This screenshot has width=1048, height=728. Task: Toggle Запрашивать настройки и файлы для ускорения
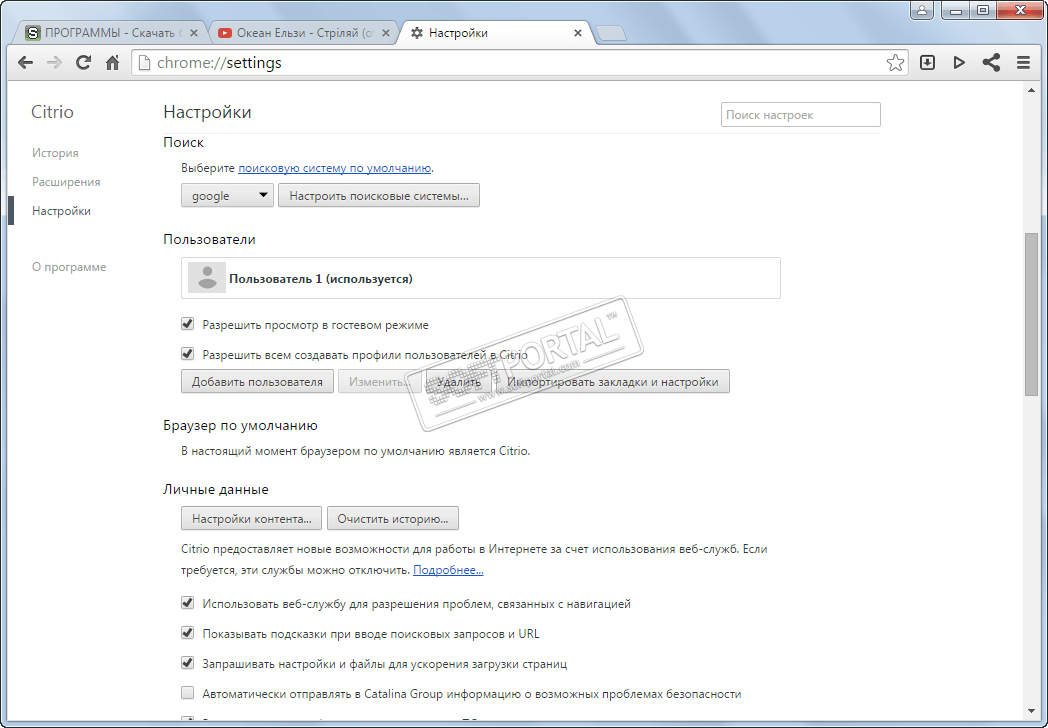(187, 663)
